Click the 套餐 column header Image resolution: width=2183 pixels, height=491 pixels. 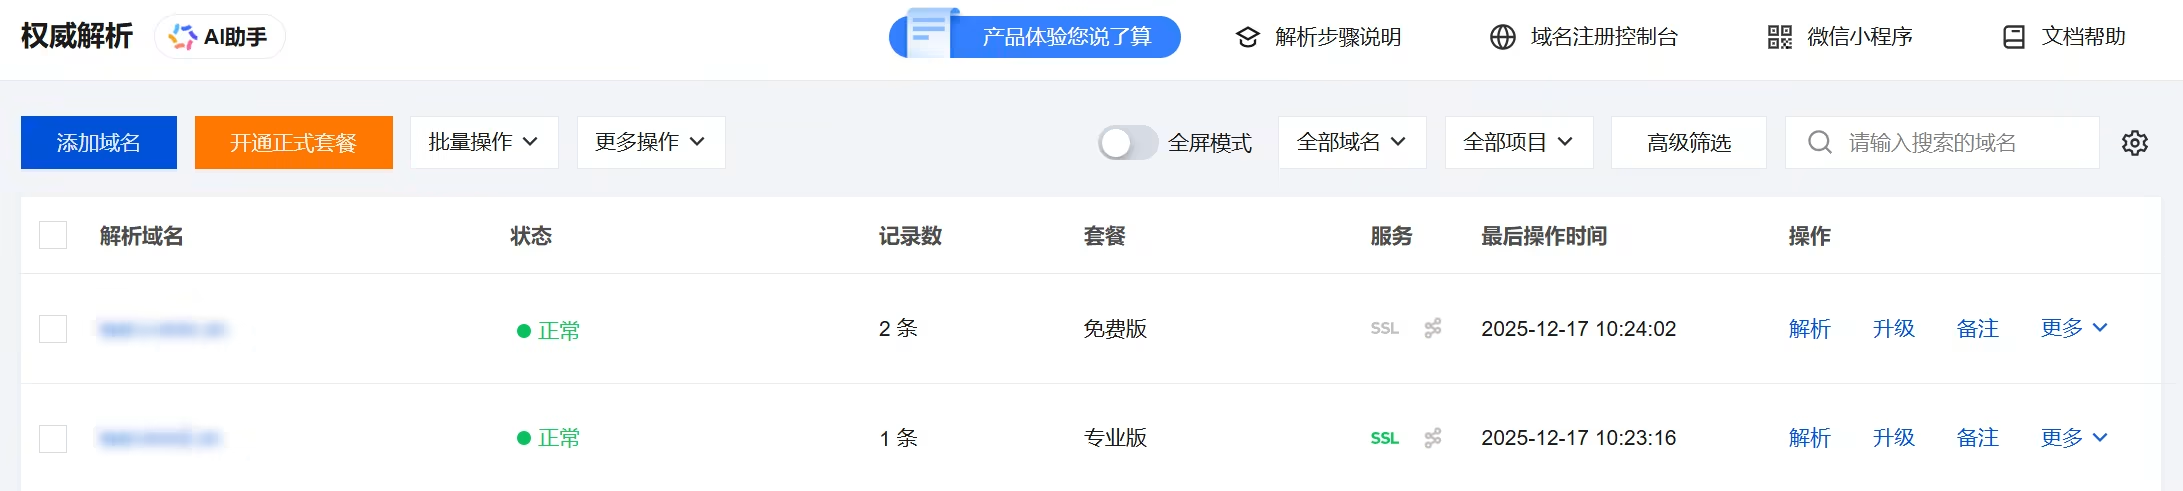pos(1105,236)
